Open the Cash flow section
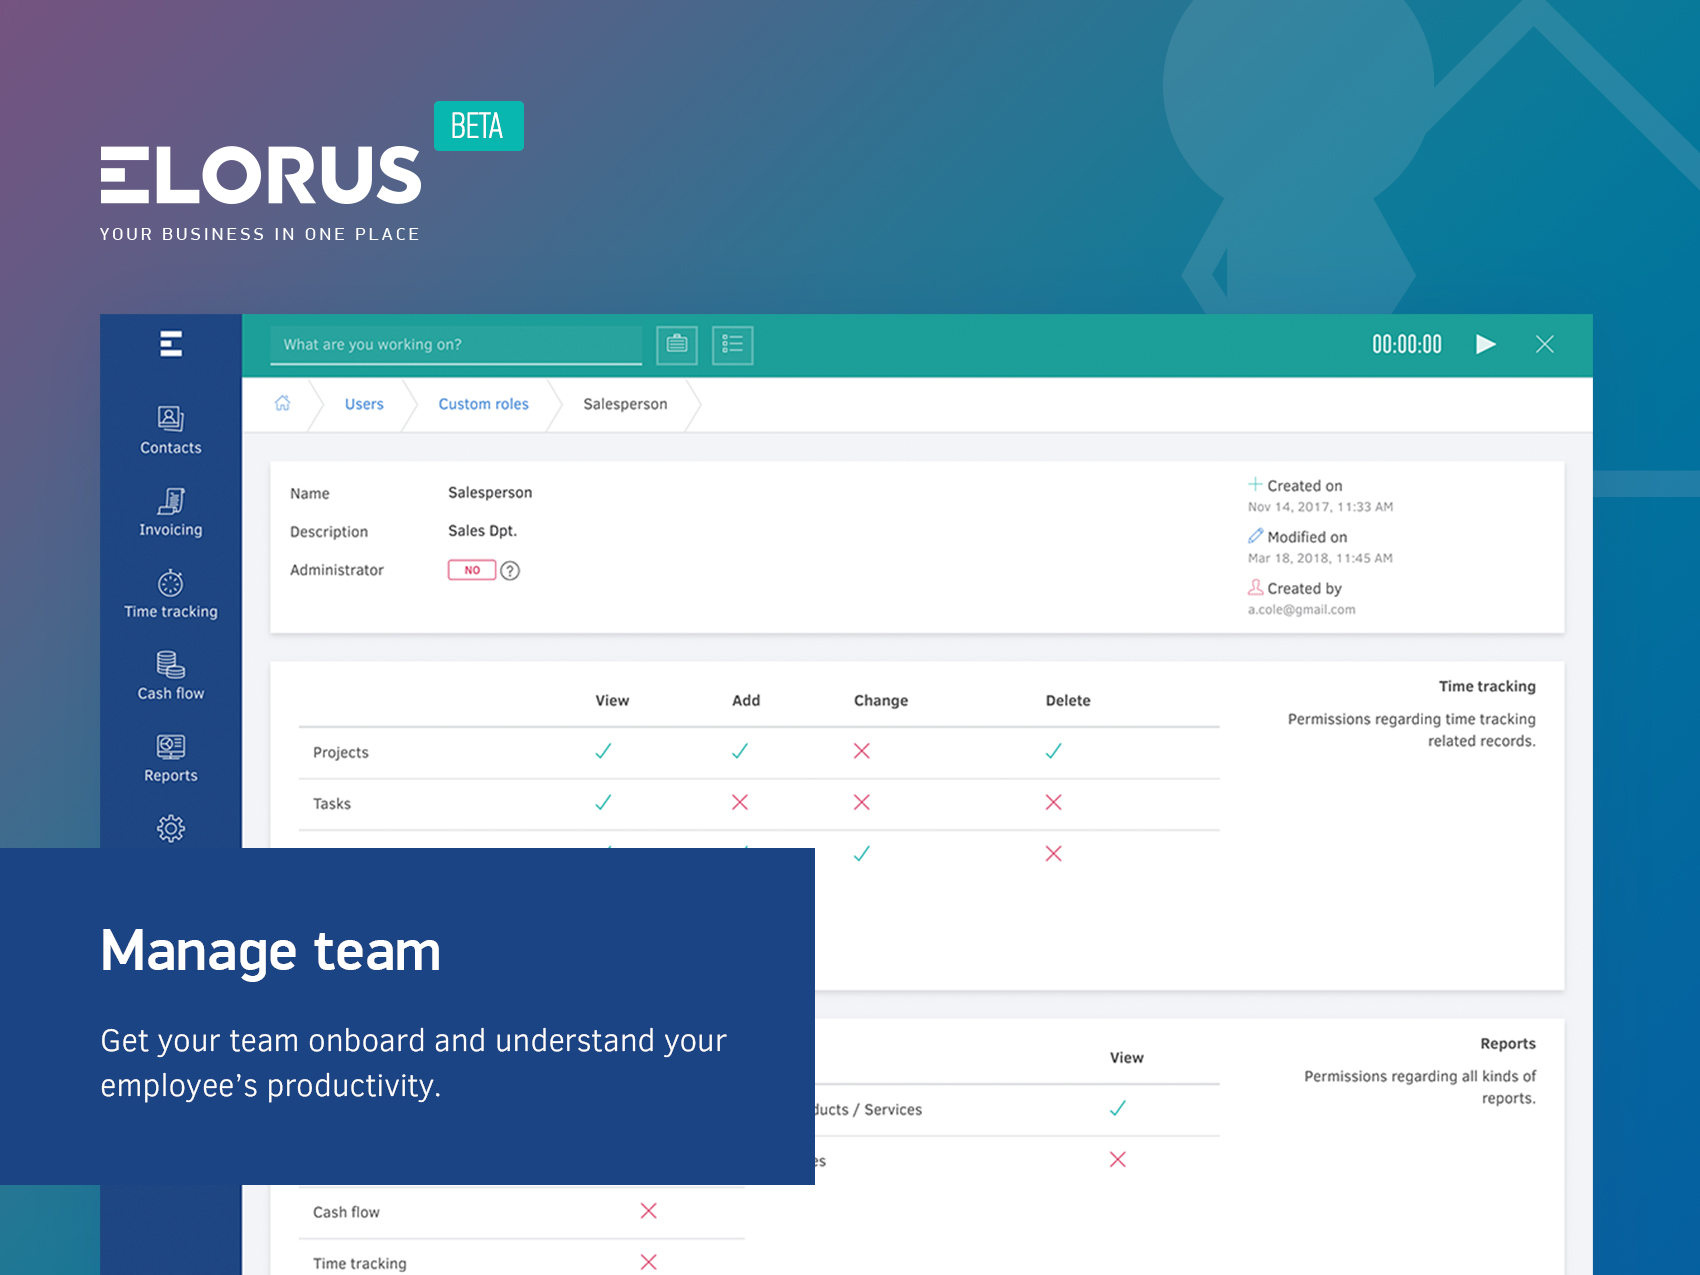 pos(171,677)
